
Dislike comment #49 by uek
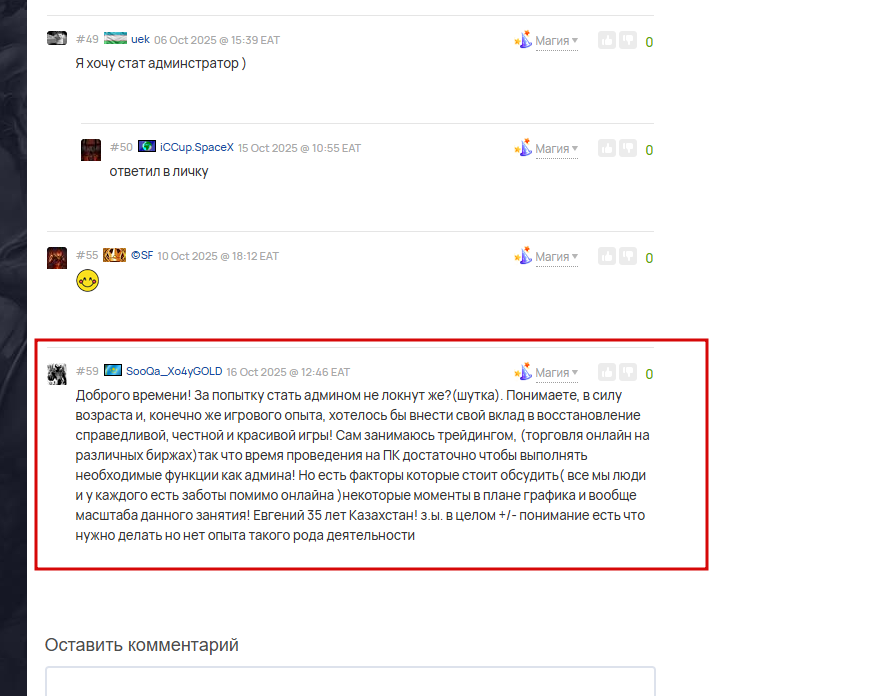pyautogui.click(x=628, y=40)
